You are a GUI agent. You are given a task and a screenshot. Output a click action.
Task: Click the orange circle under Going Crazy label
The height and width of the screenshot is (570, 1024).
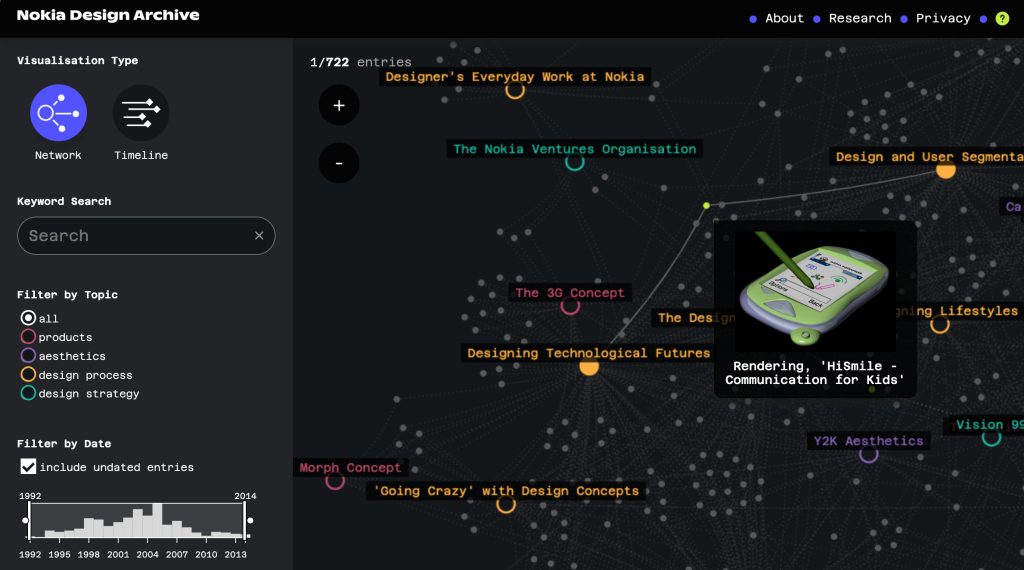506,504
